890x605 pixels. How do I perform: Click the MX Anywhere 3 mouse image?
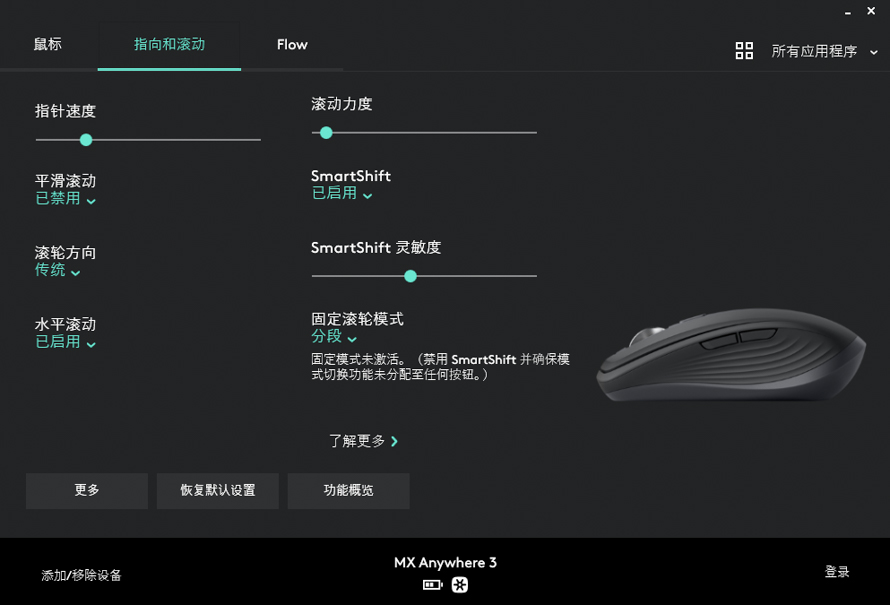[x=731, y=355]
